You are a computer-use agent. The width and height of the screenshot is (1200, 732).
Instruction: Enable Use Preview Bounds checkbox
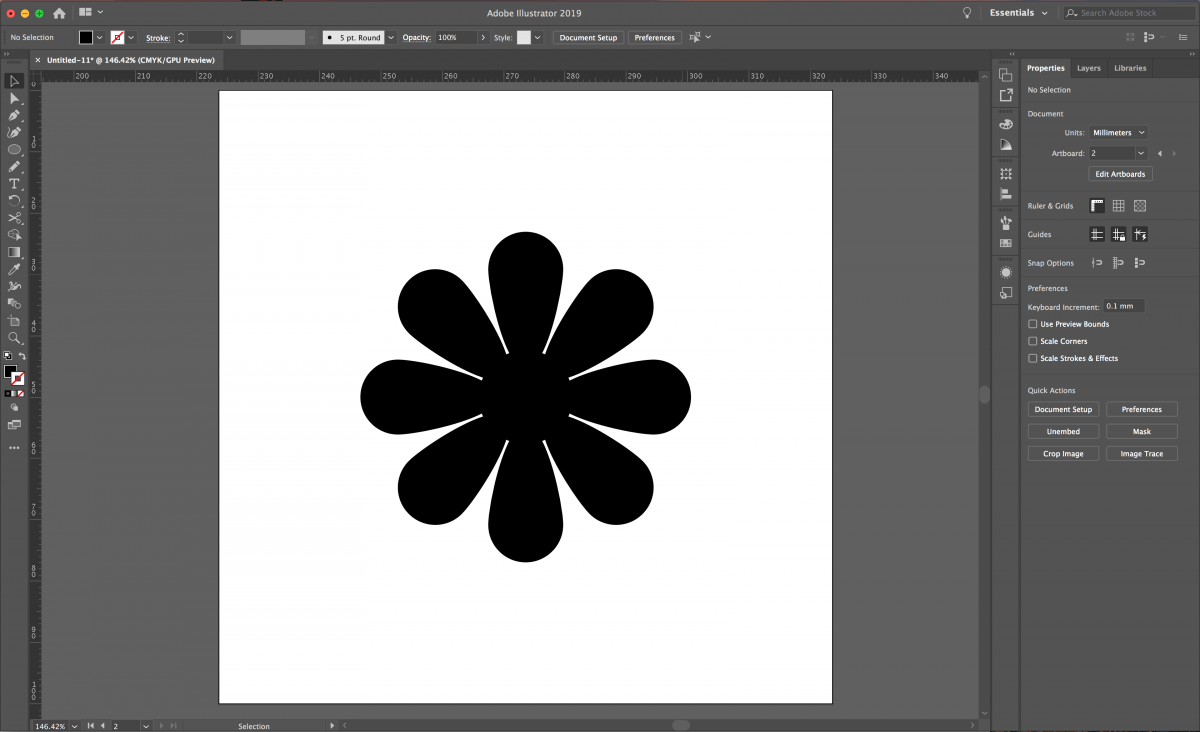click(x=1033, y=324)
